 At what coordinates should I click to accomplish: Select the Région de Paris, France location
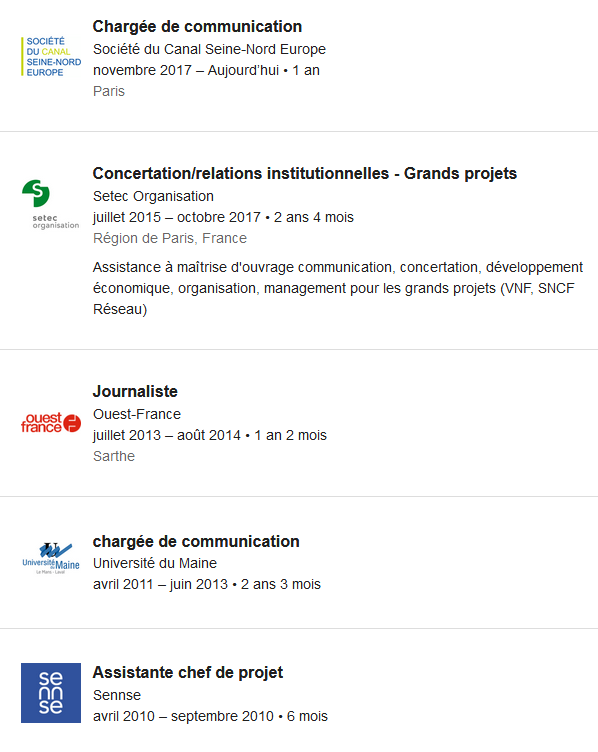pos(170,238)
